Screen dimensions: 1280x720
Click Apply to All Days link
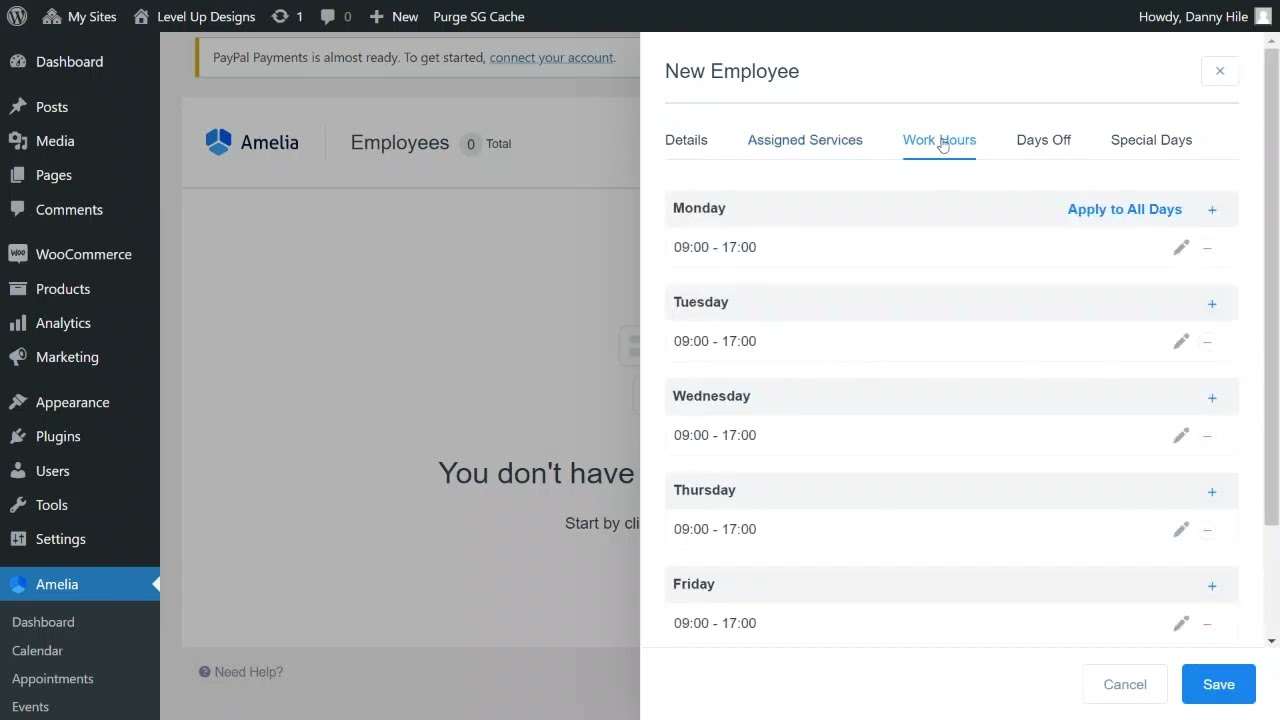coord(1125,209)
